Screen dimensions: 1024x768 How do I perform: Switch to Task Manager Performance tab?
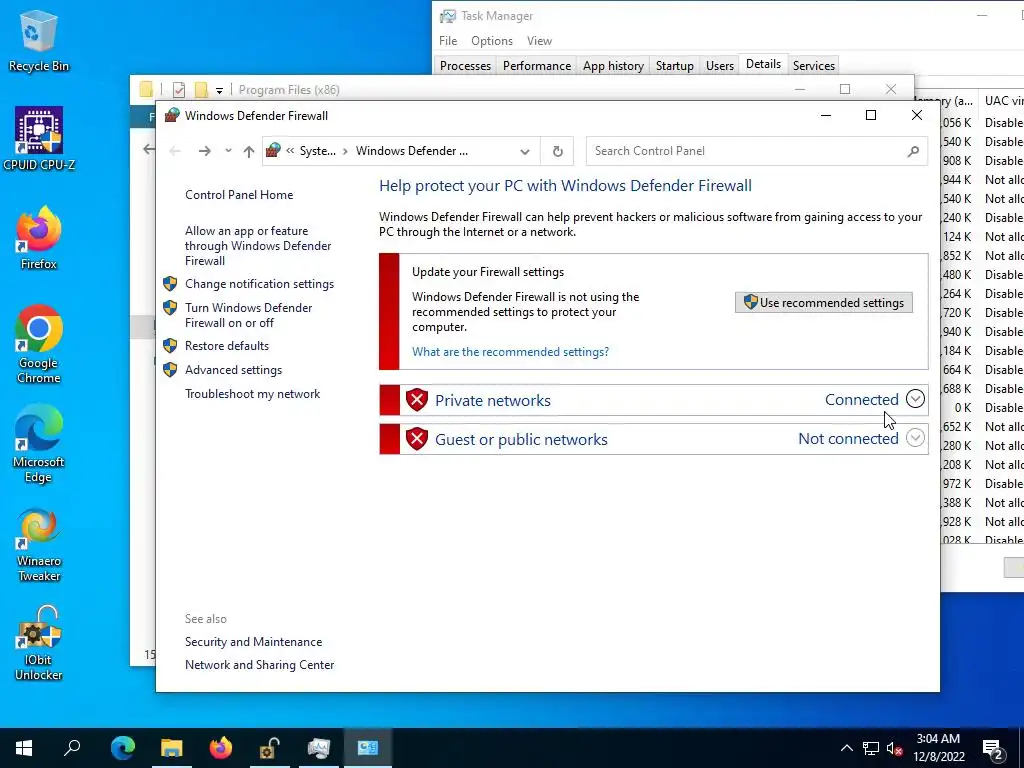(x=537, y=65)
